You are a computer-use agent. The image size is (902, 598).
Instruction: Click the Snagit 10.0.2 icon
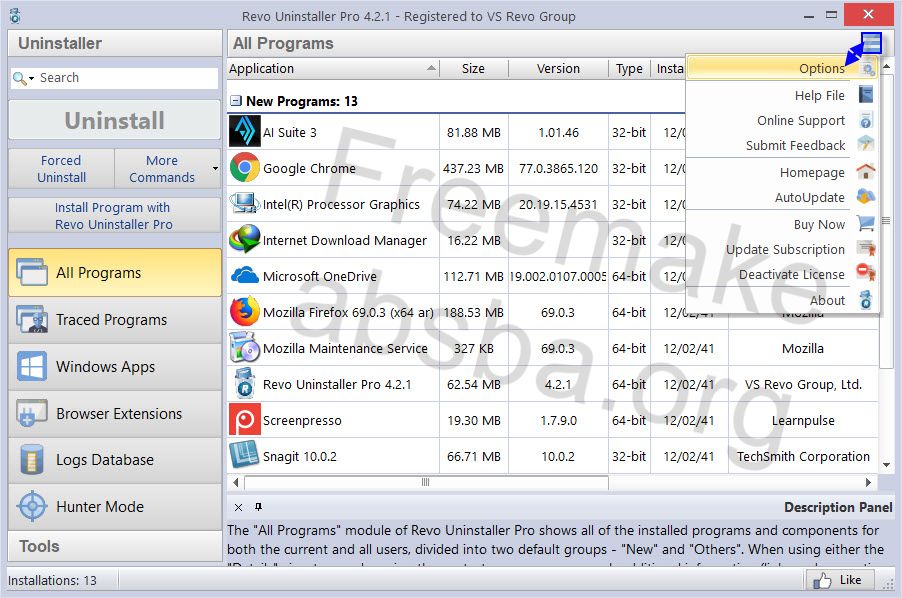point(244,455)
